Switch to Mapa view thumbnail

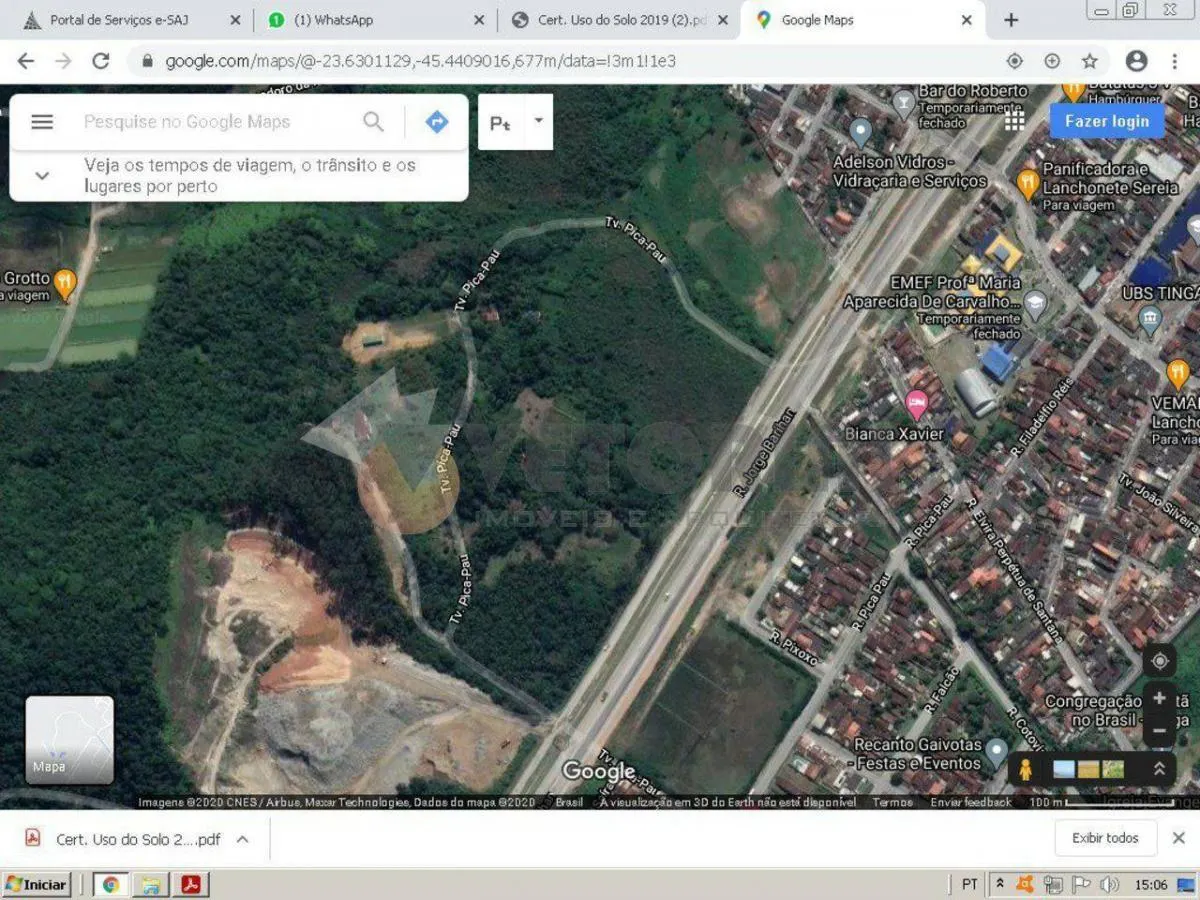pyautogui.click(x=69, y=740)
